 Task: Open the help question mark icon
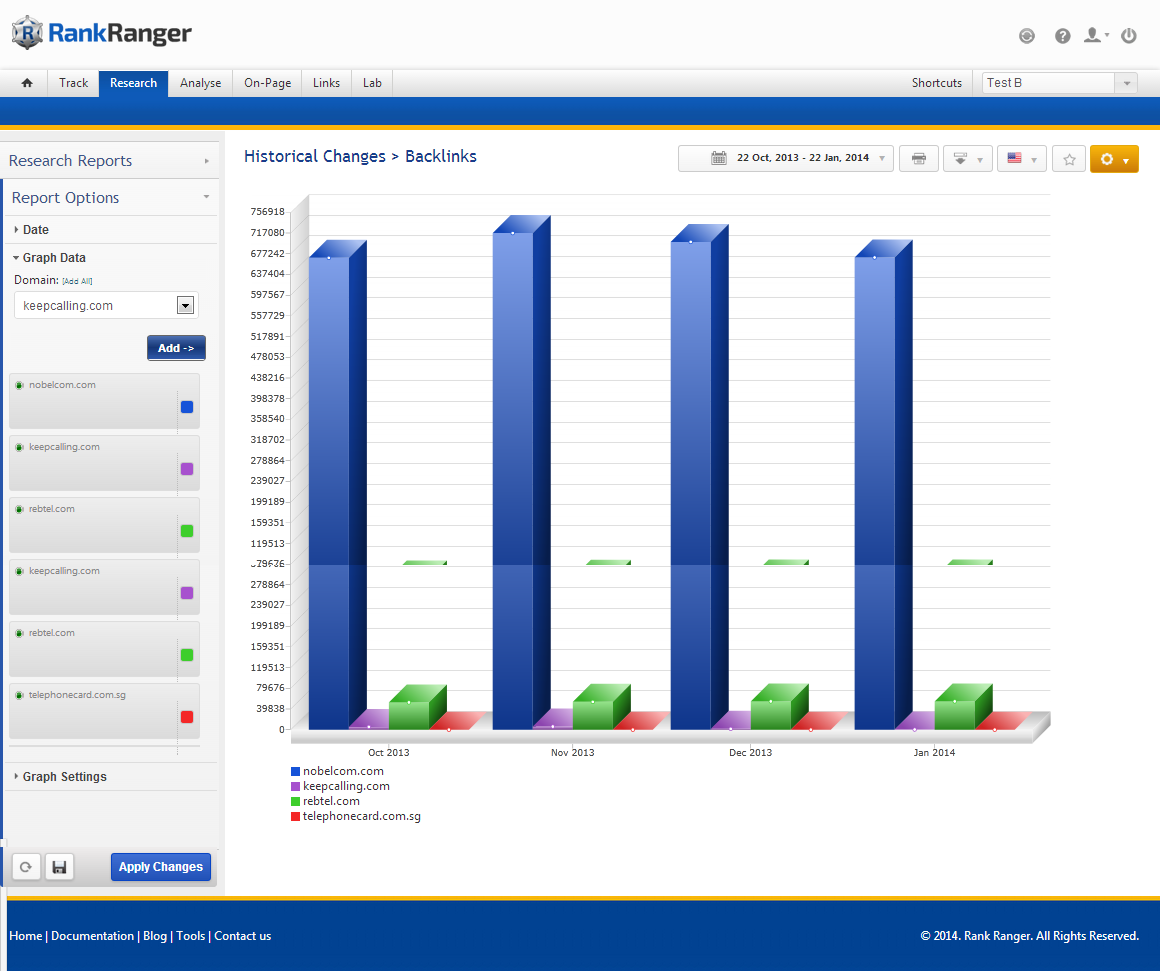tap(1062, 36)
